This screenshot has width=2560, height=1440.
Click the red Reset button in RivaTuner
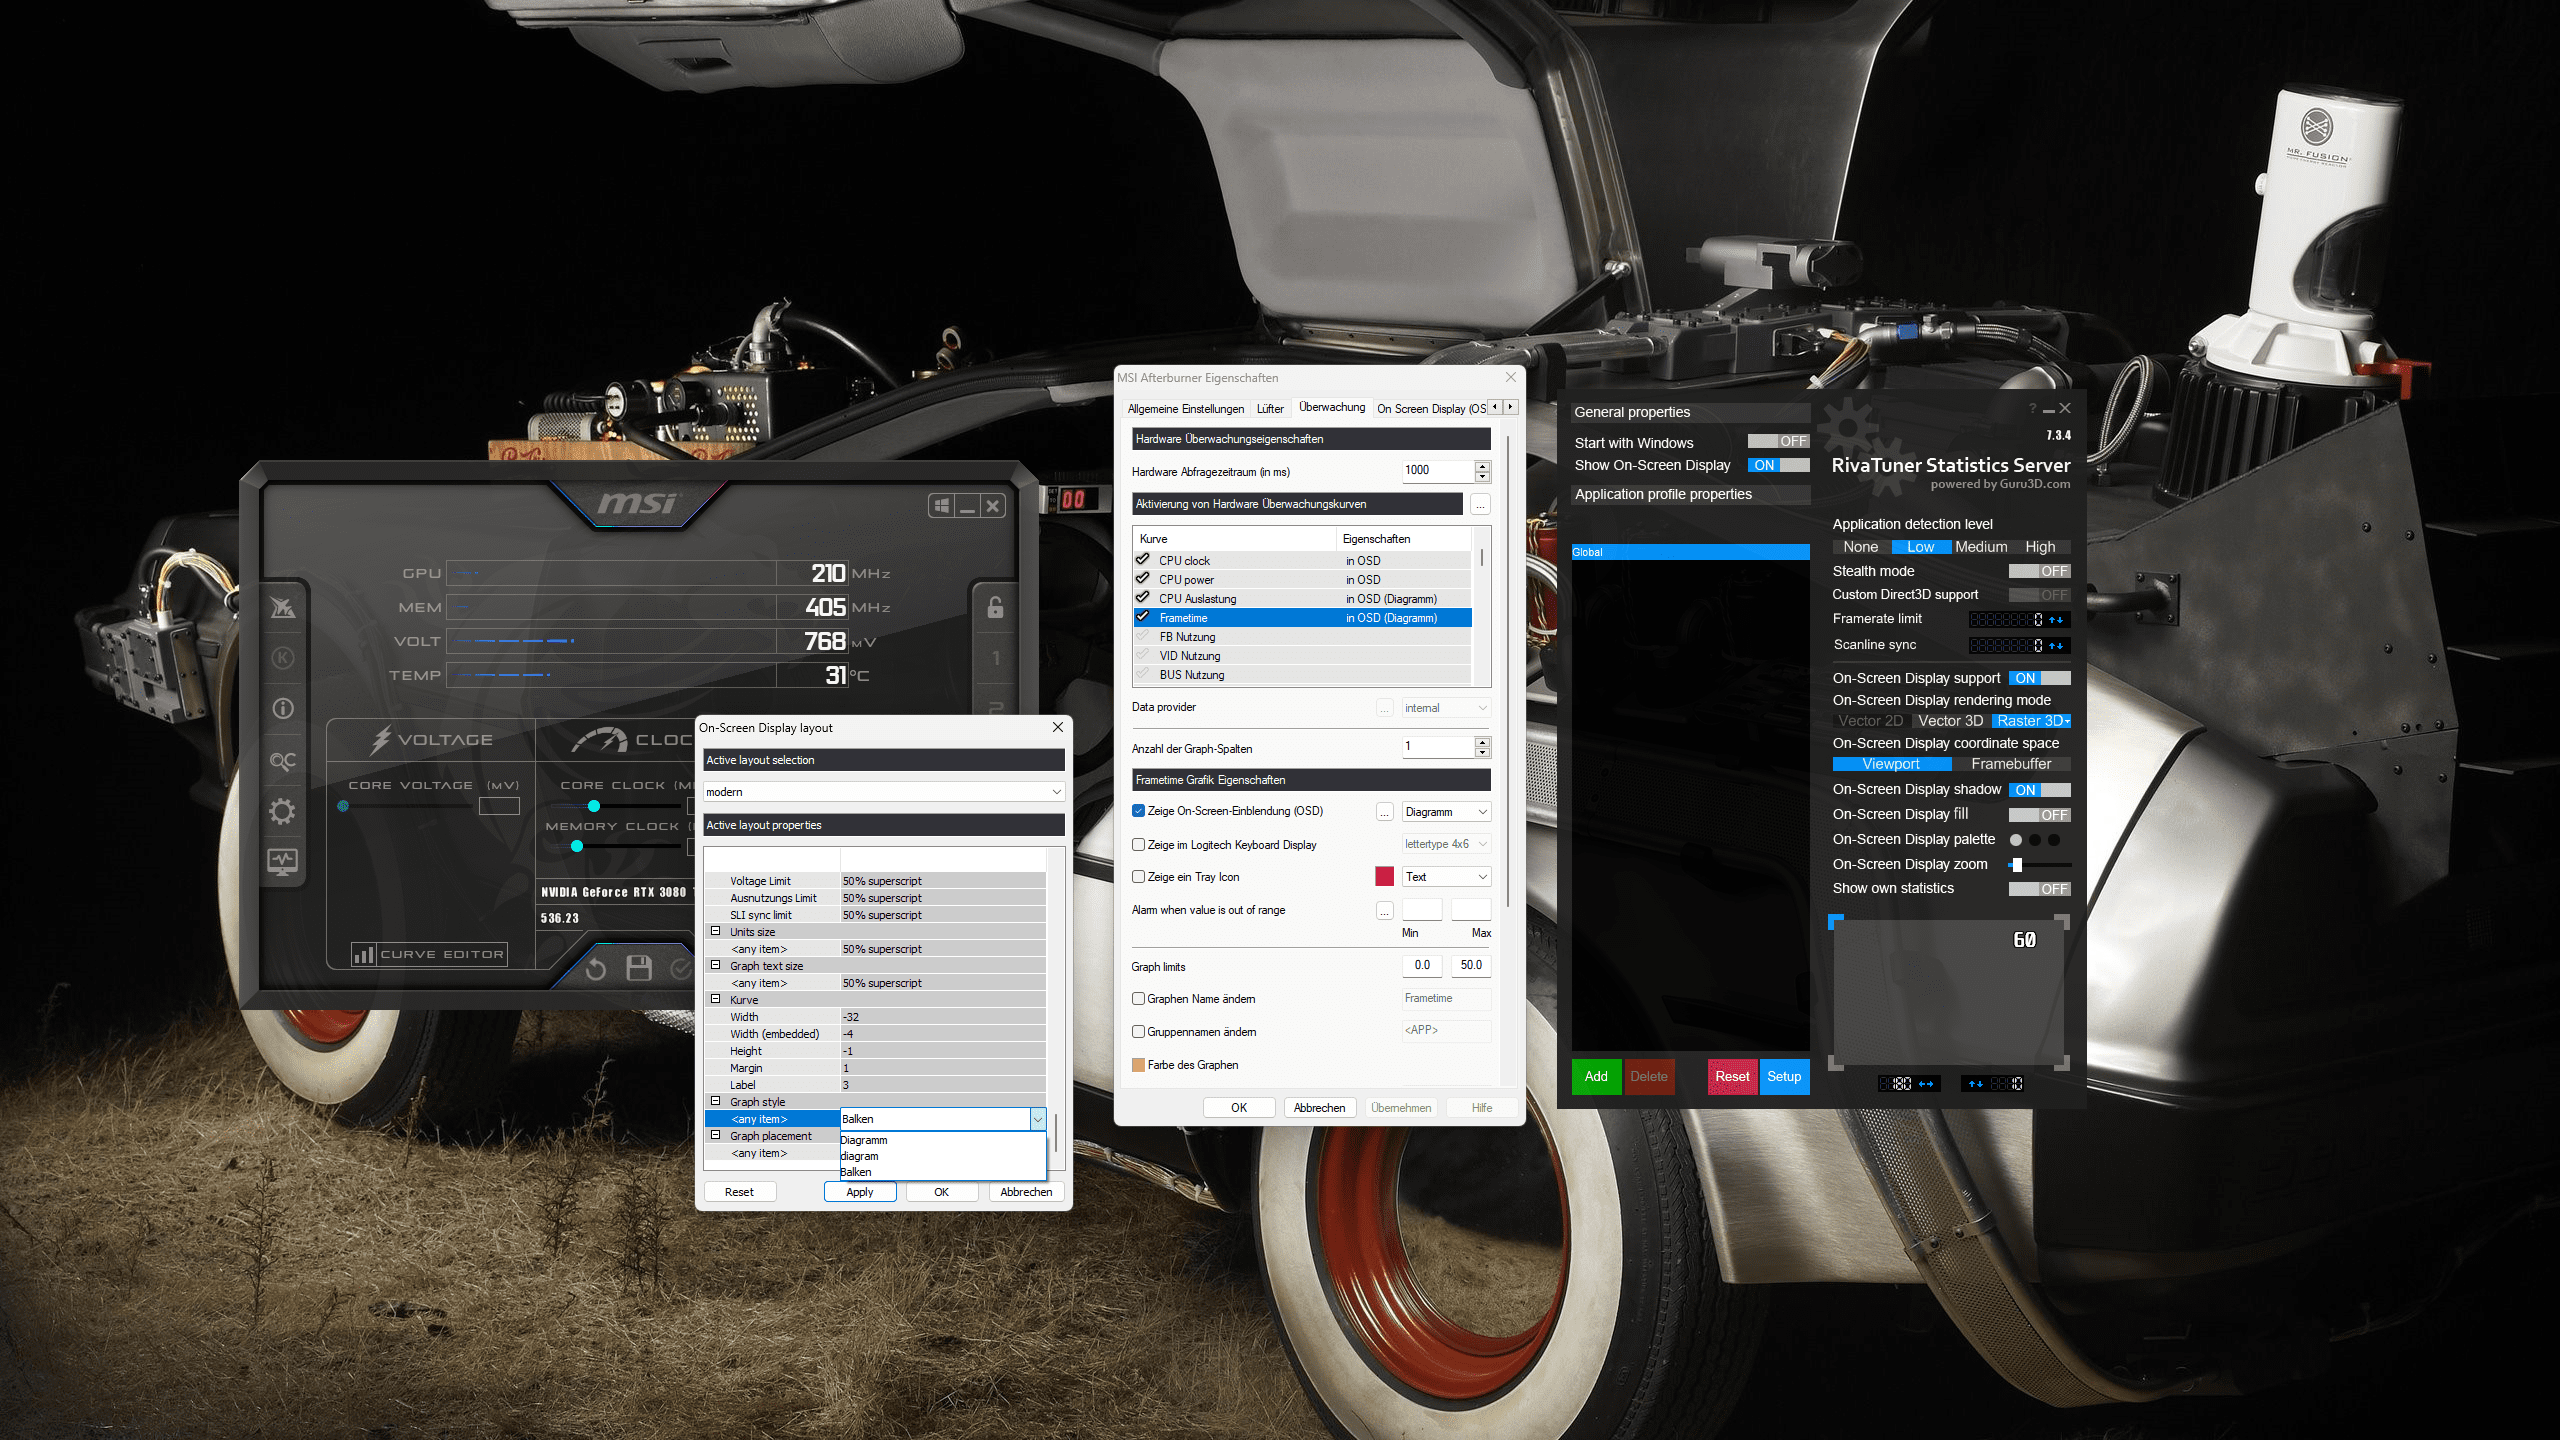pyautogui.click(x=1732, y=1077)
